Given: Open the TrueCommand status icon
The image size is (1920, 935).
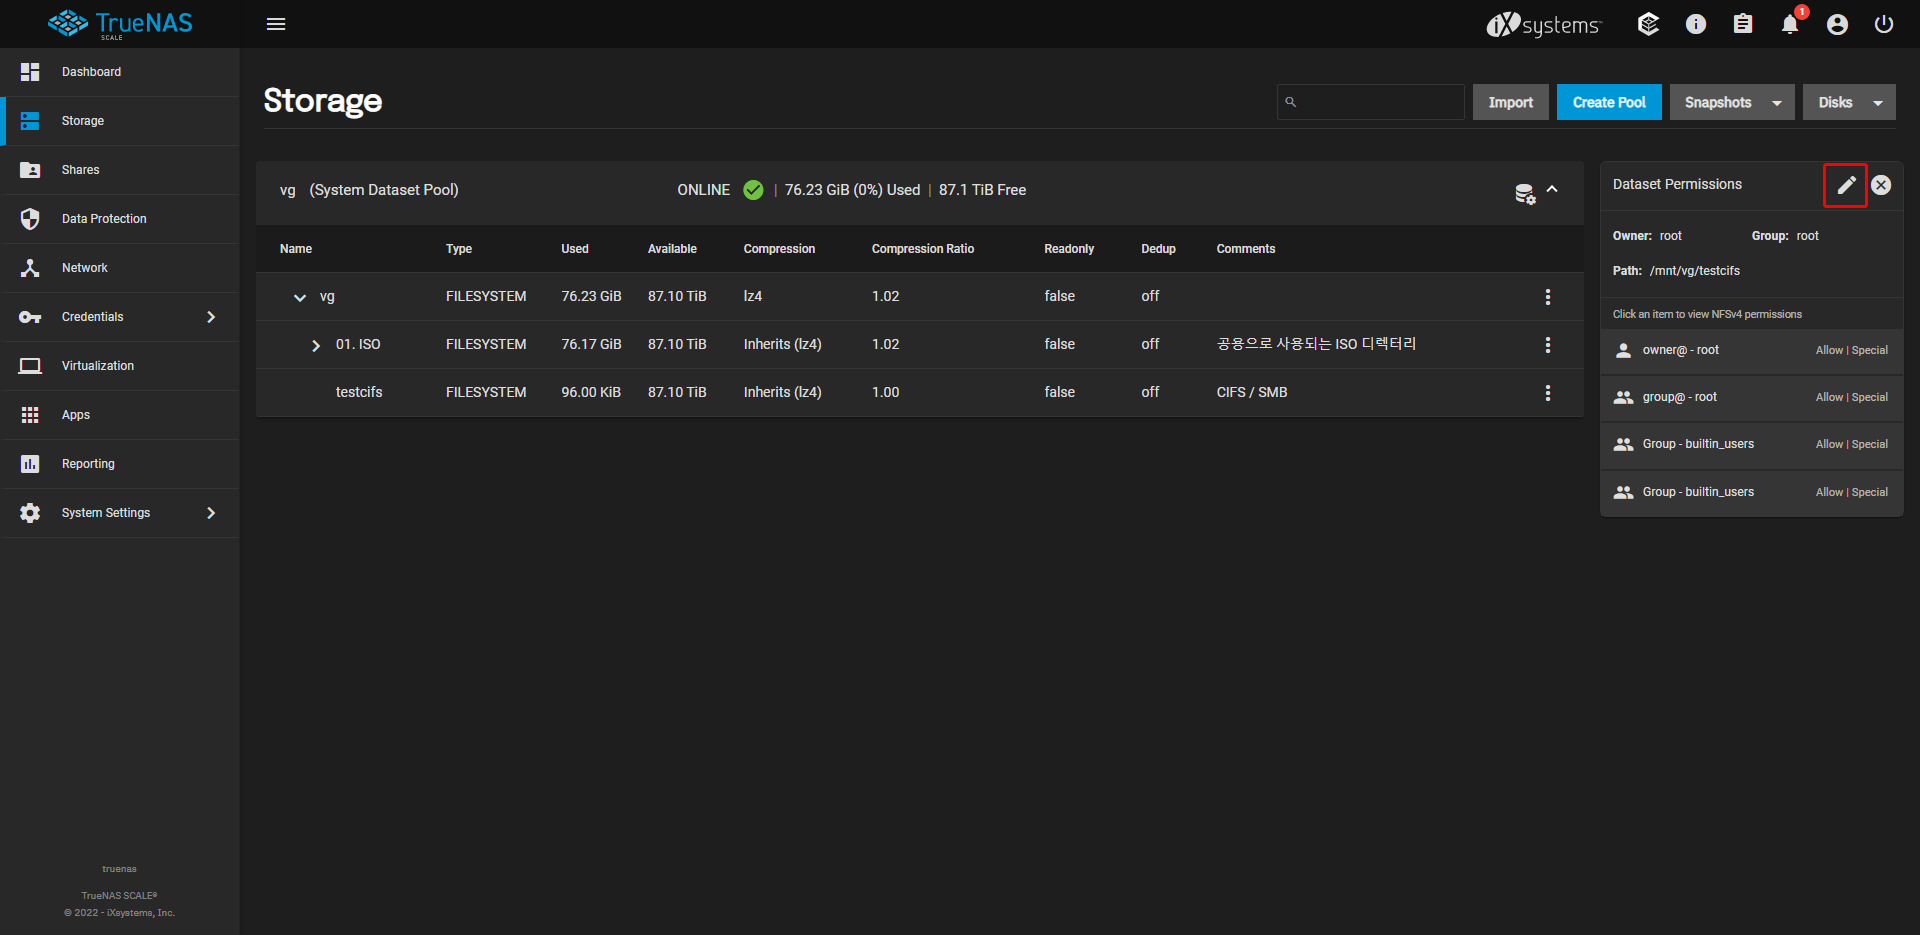Looking at the screenshot, I should (x=1648, y=24).
